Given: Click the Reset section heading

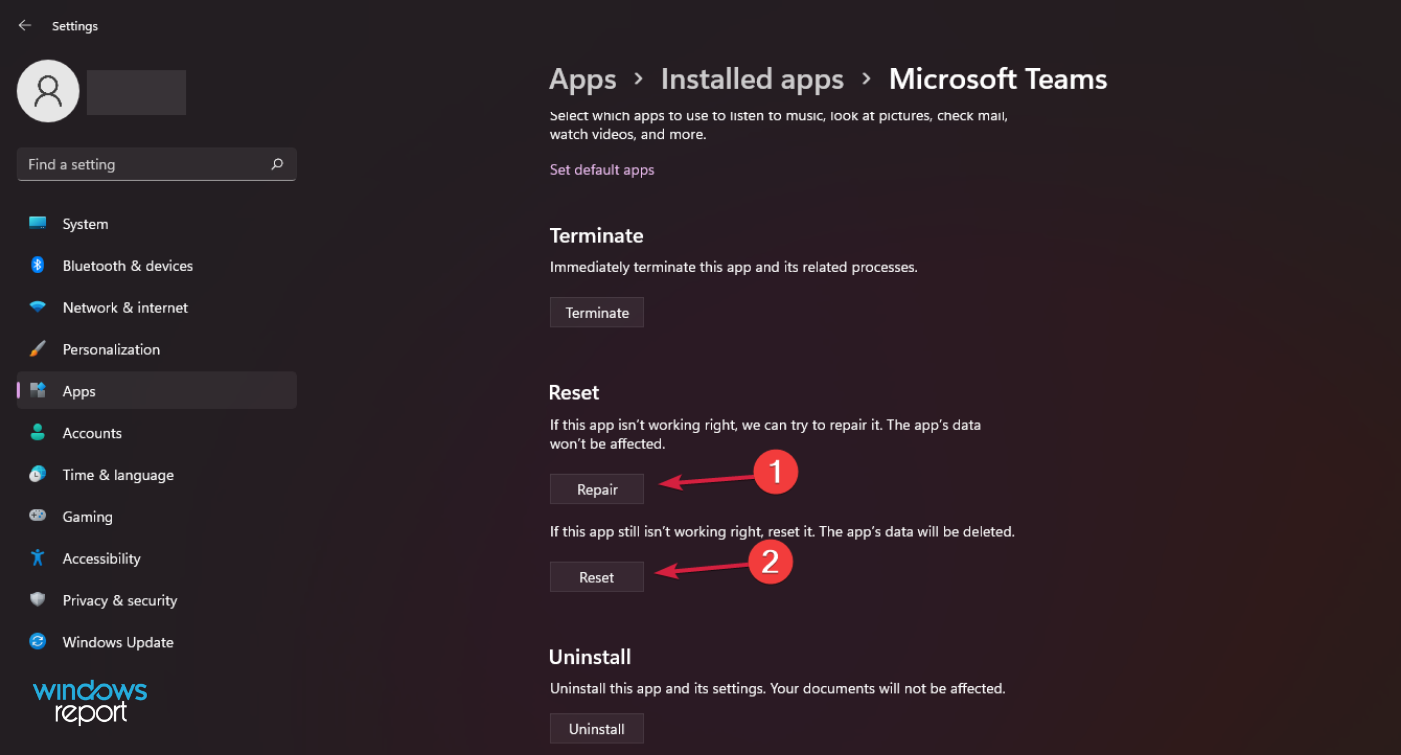Looking at the screenshot, I should 574,393.
